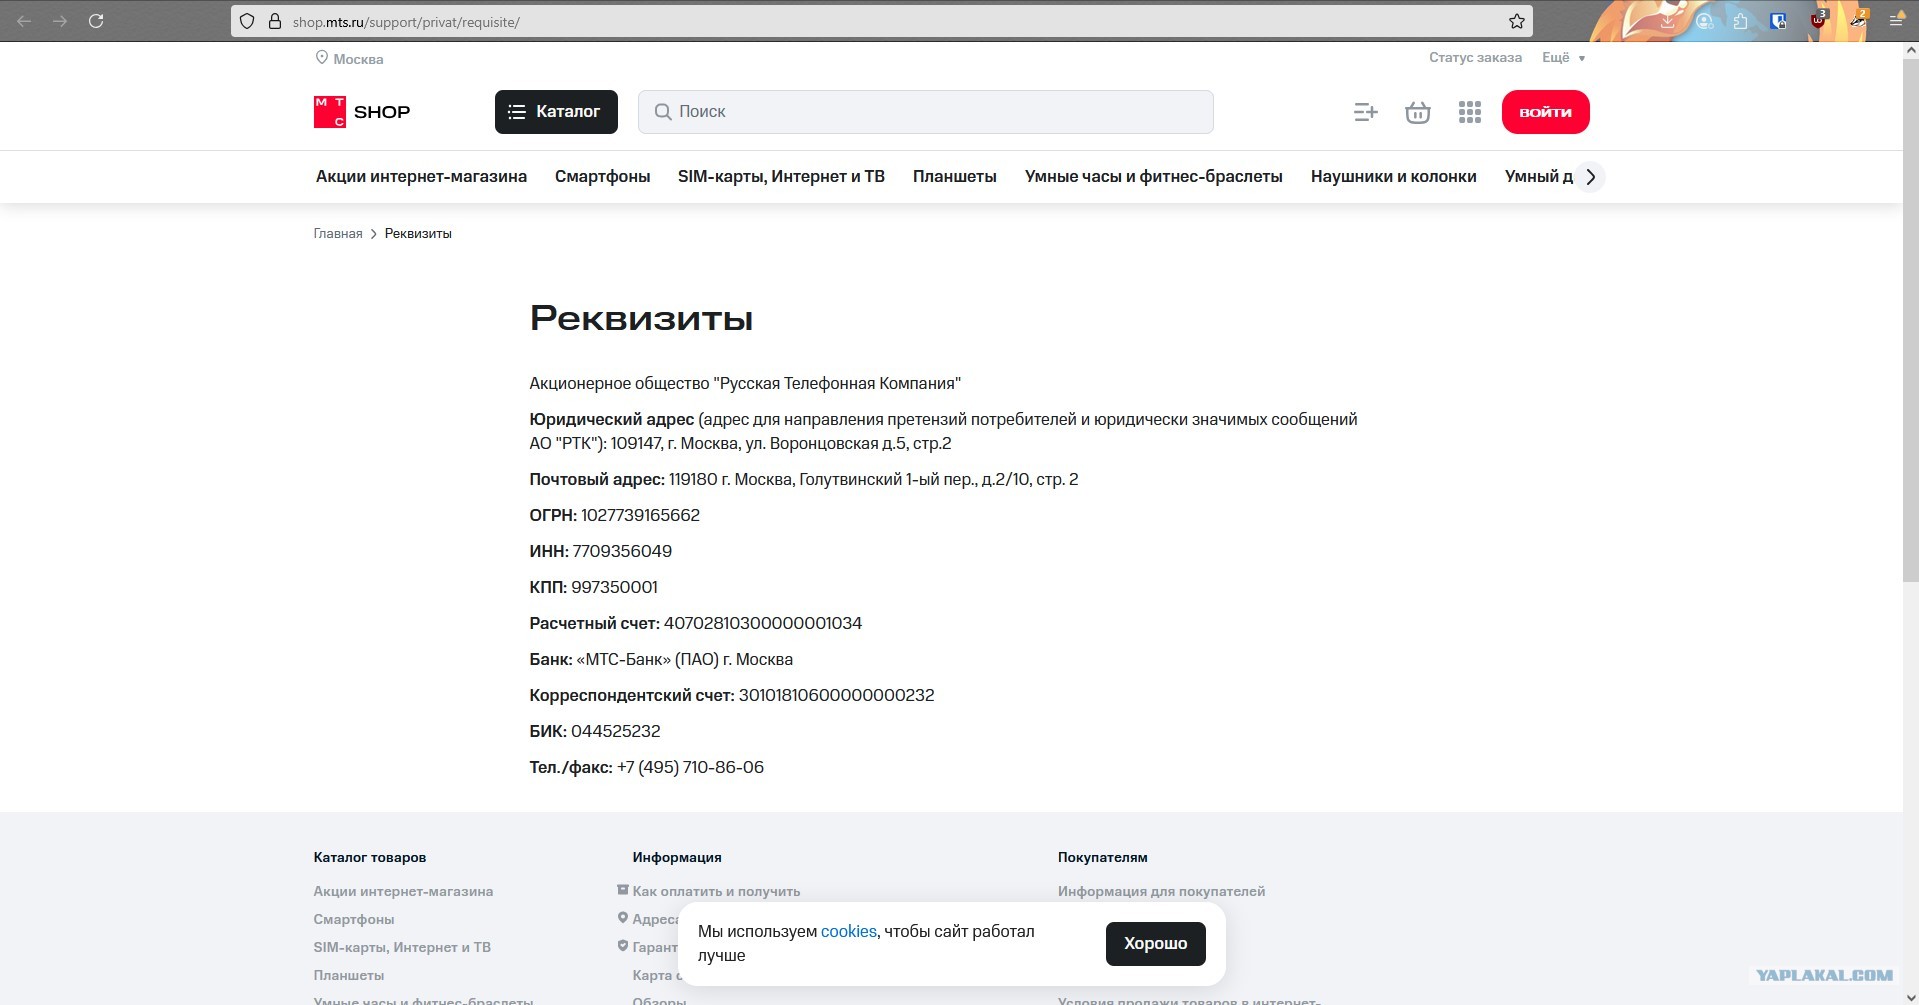
Task: Open footer link SIM-карты, Интернет и ТВ
Action: coord(402,947)
